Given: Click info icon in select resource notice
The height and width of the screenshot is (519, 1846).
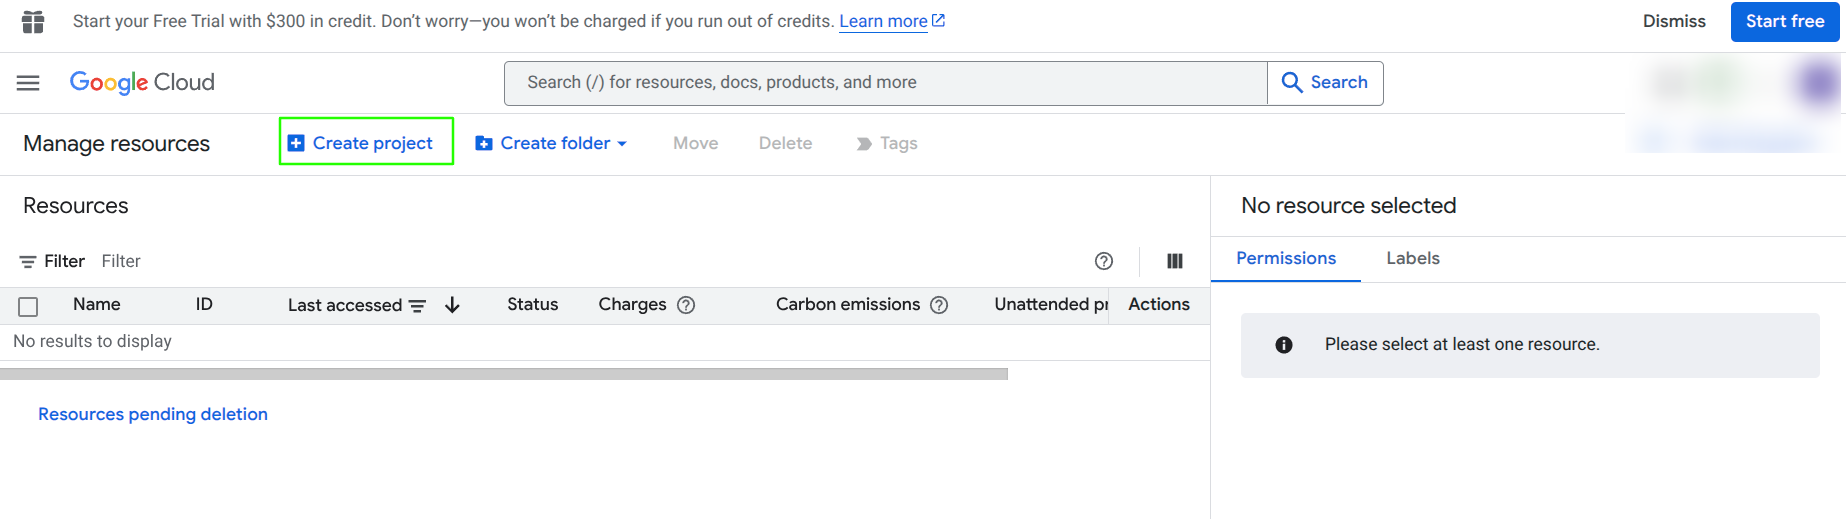Looking at the screenshot, I should tap(1284, 345).
